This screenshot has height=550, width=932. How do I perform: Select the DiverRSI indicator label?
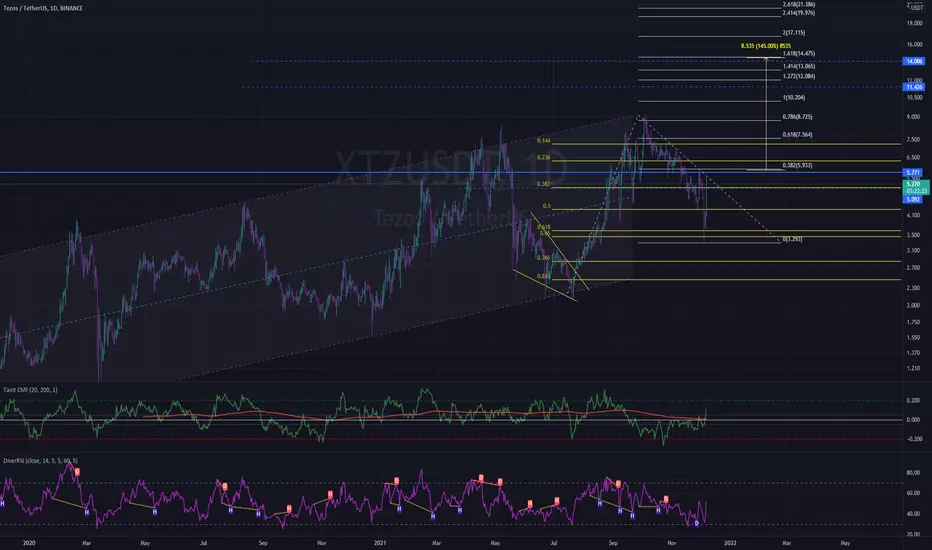point(40,461)
